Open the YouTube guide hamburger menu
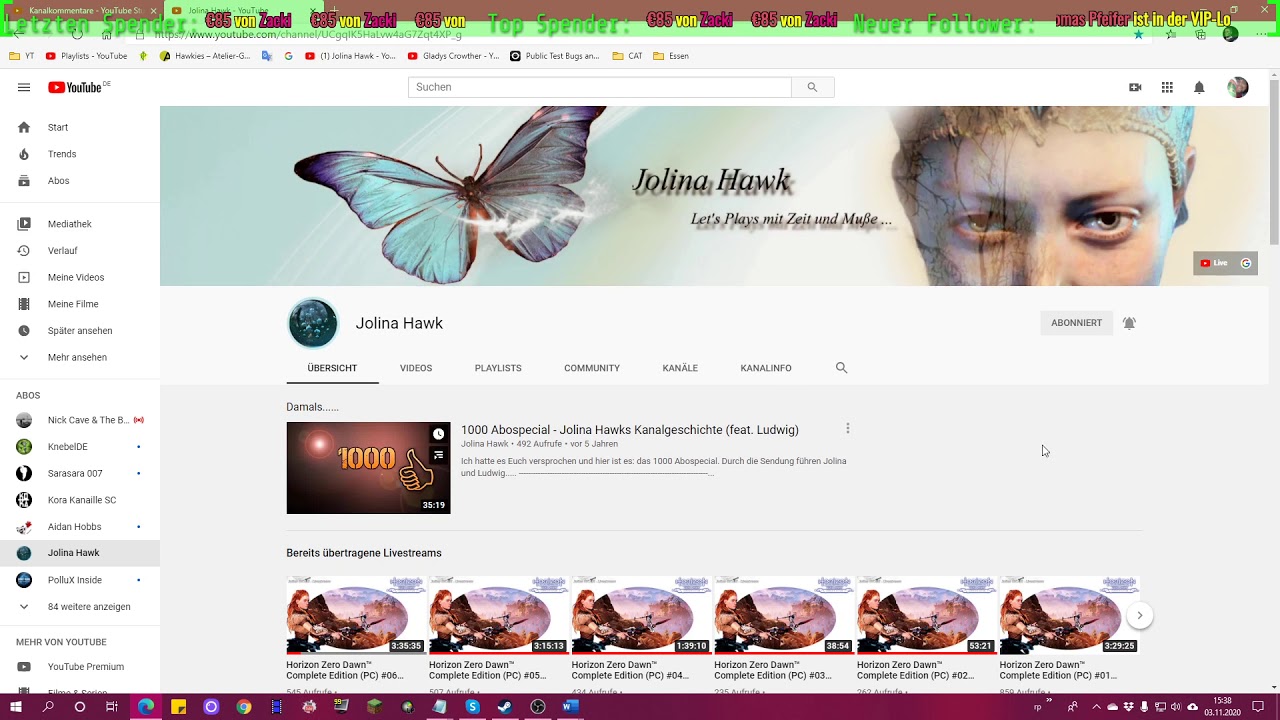 (x=24, y=87)
